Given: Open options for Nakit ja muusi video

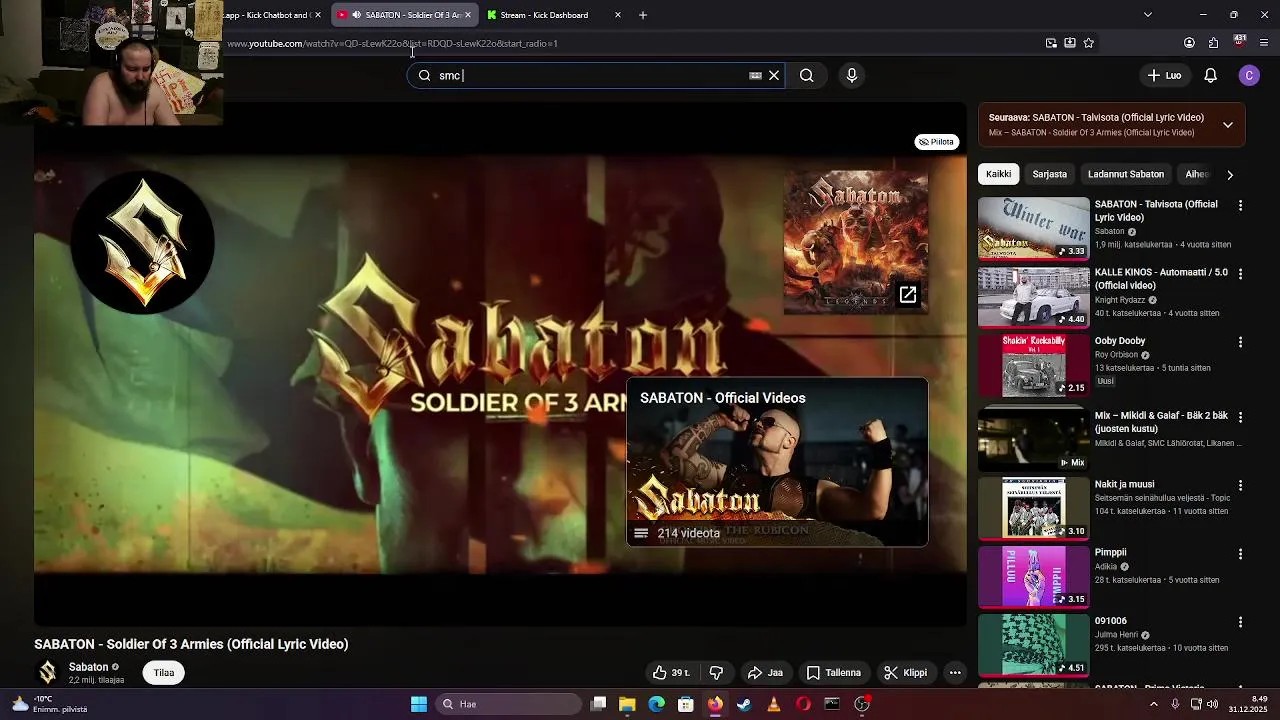Looking at the screenshot, I should coord(1240,485).
